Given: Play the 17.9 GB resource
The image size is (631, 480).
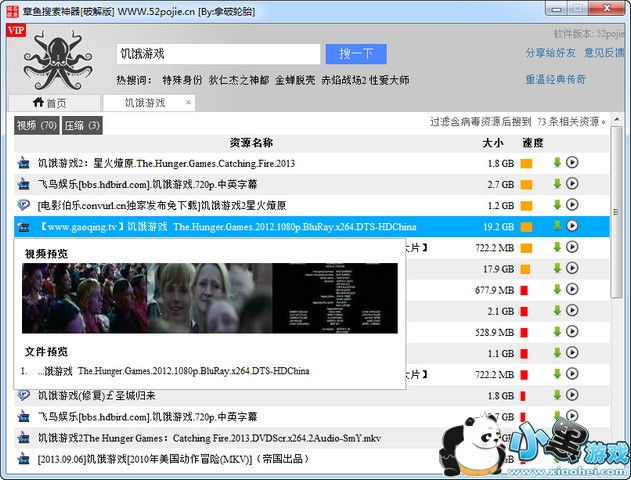Looking at the screenshot, I should (572, 268).
